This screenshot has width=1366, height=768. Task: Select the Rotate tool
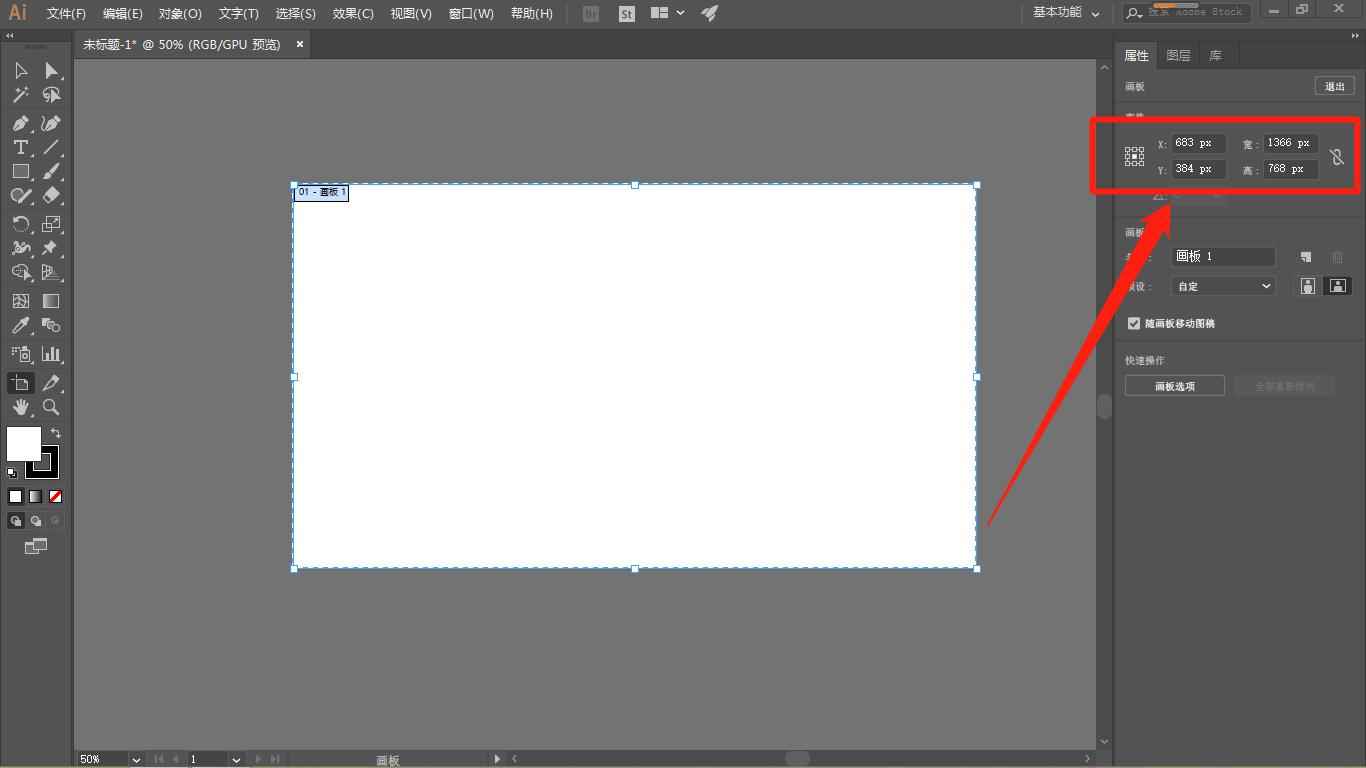click(20, 223)
